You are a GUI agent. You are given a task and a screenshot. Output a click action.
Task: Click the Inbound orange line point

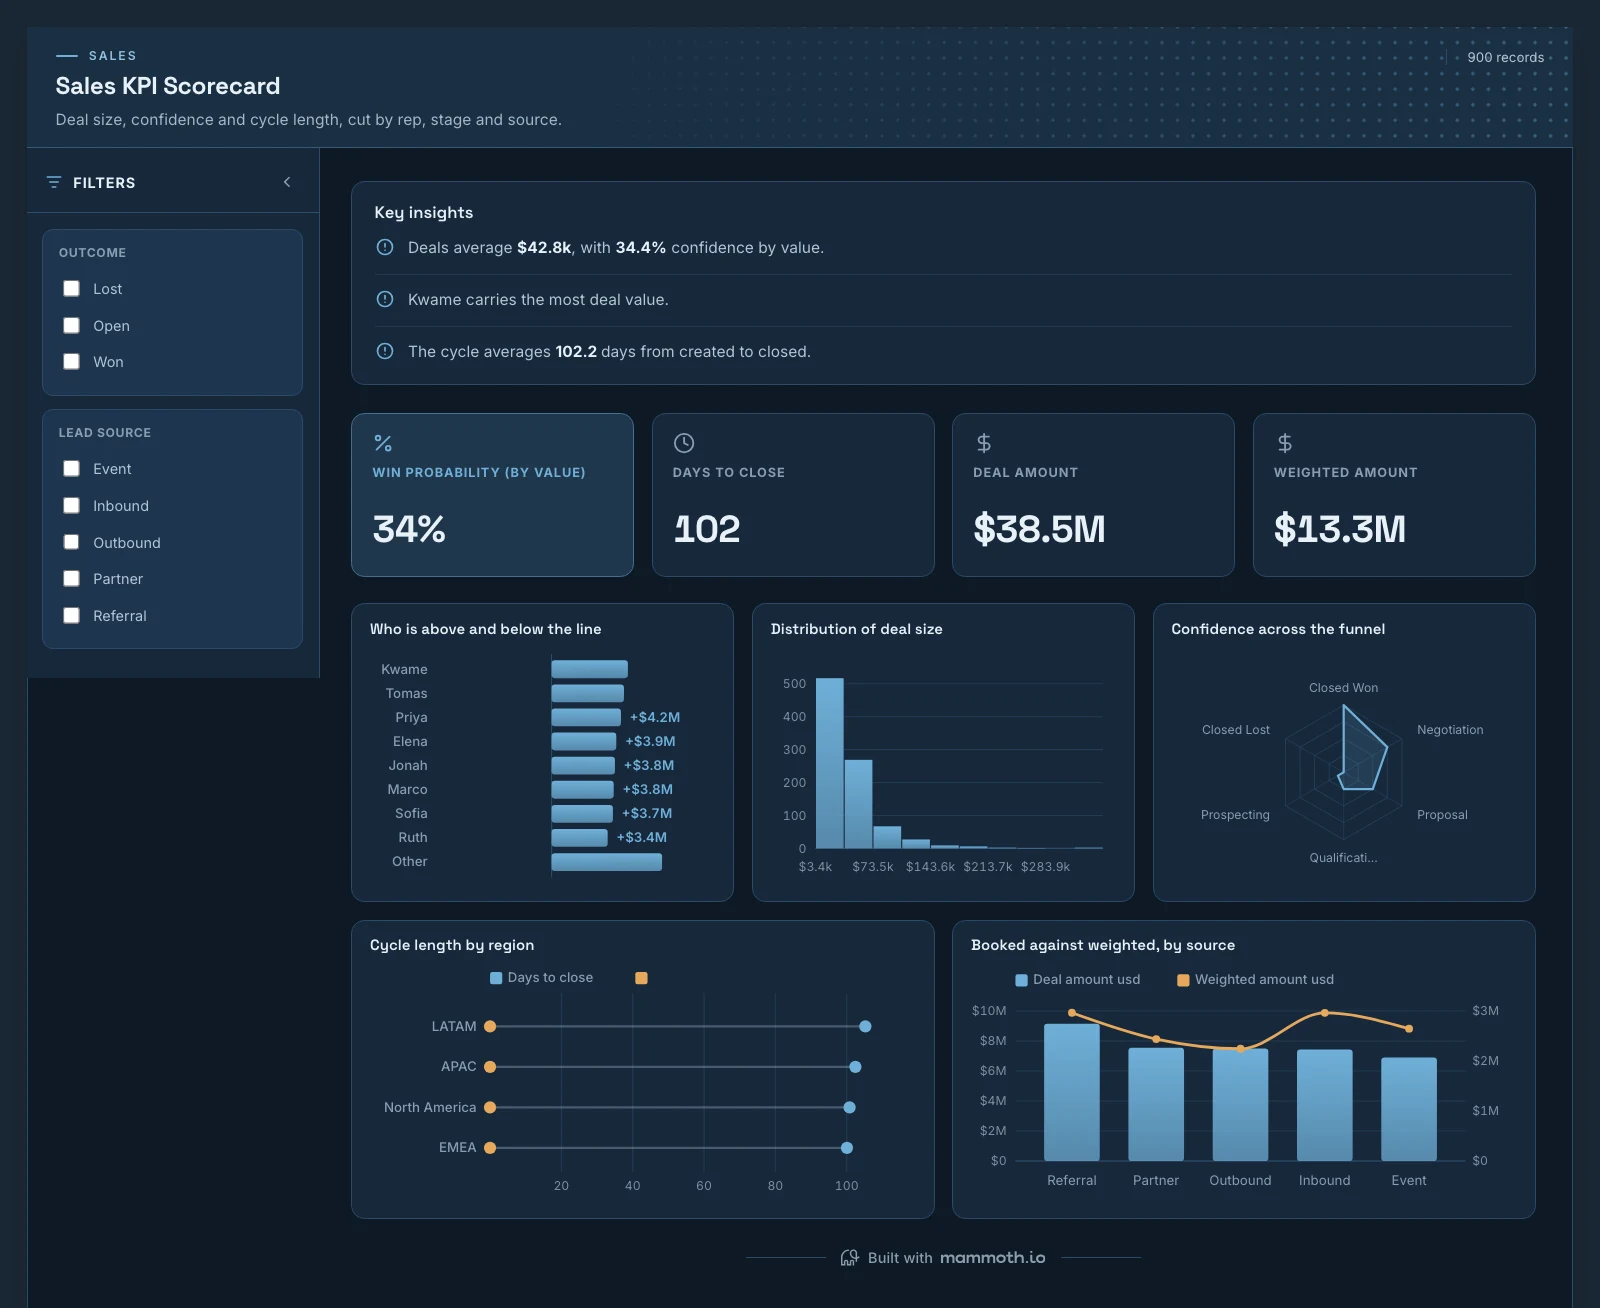pos(1325,1013)
